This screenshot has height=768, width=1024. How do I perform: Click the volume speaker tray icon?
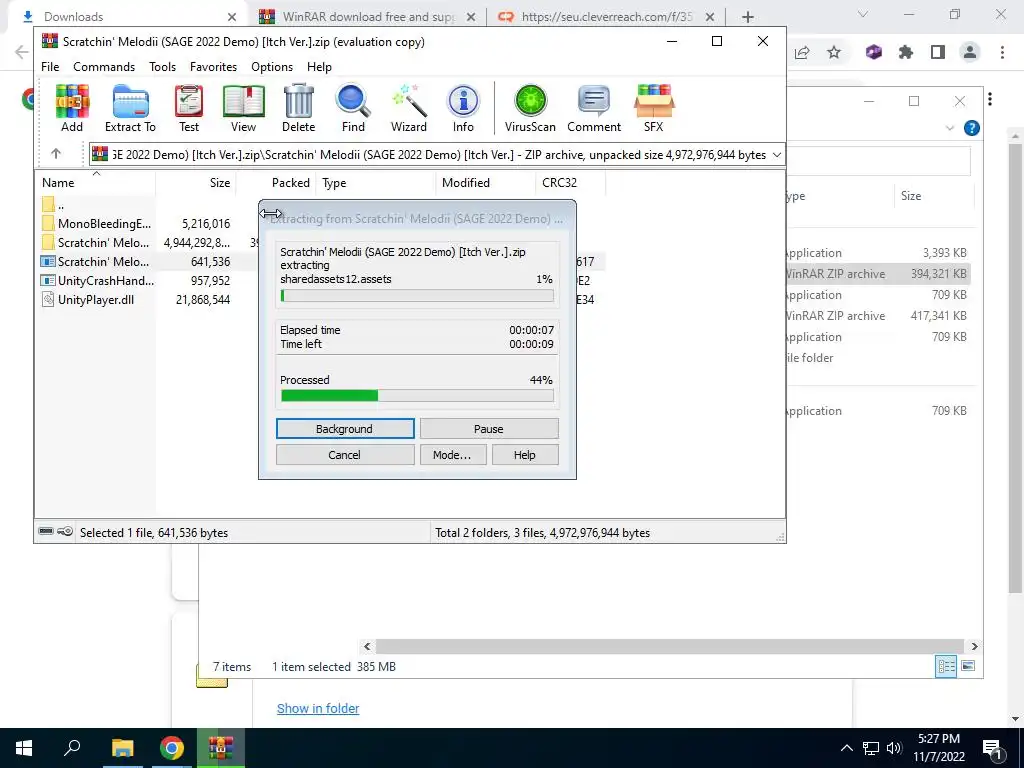point(895,748)
